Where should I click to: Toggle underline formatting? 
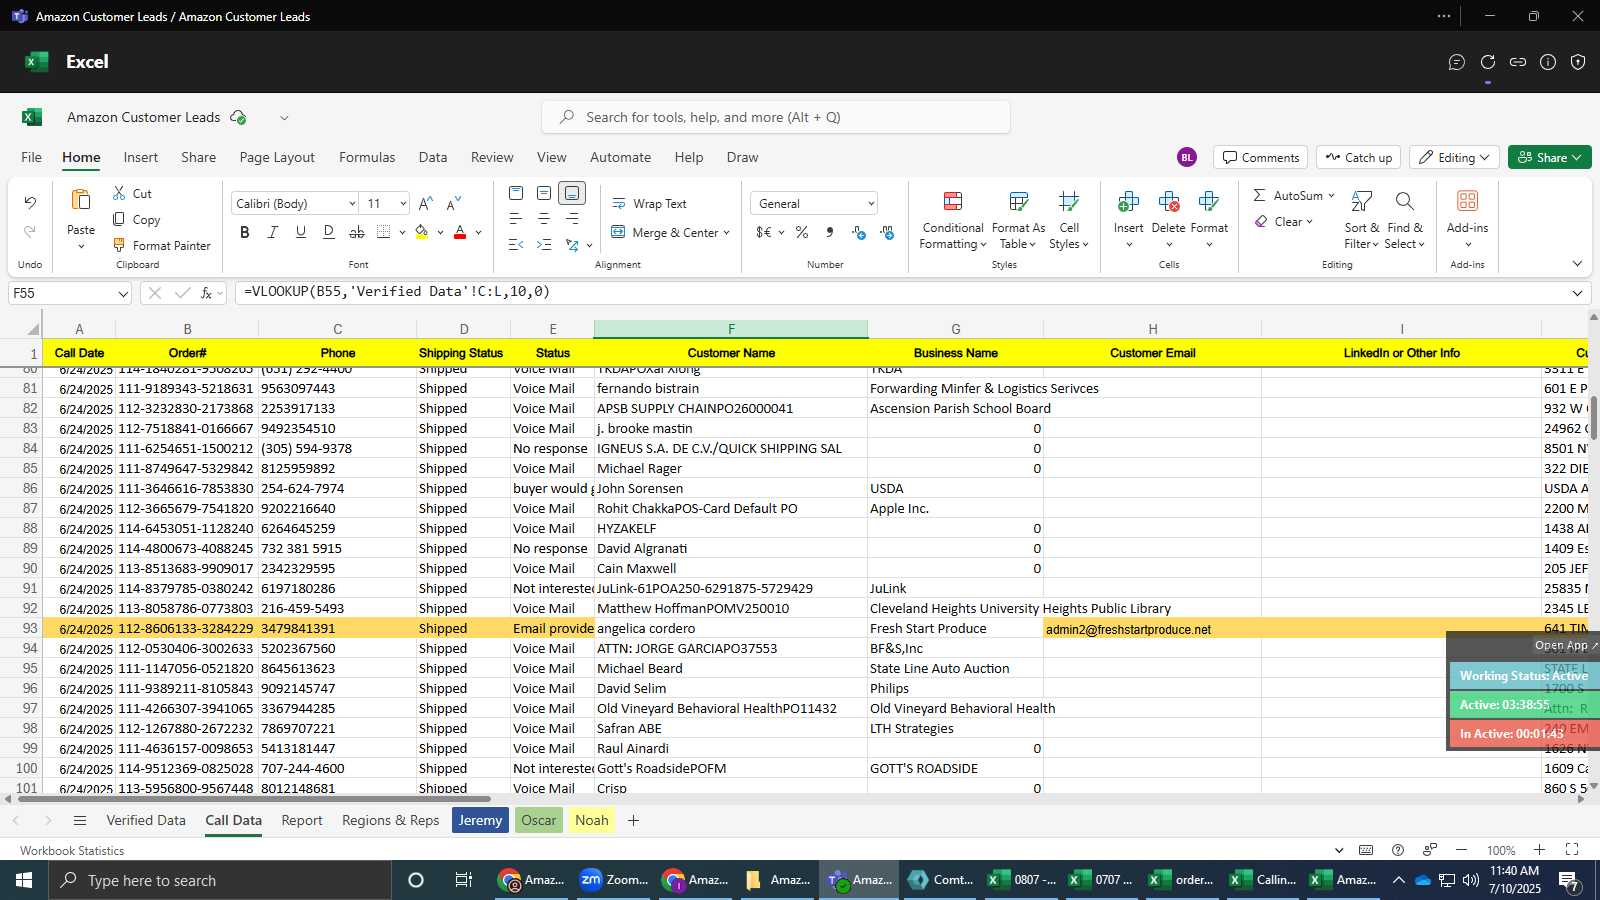[301, 232]
